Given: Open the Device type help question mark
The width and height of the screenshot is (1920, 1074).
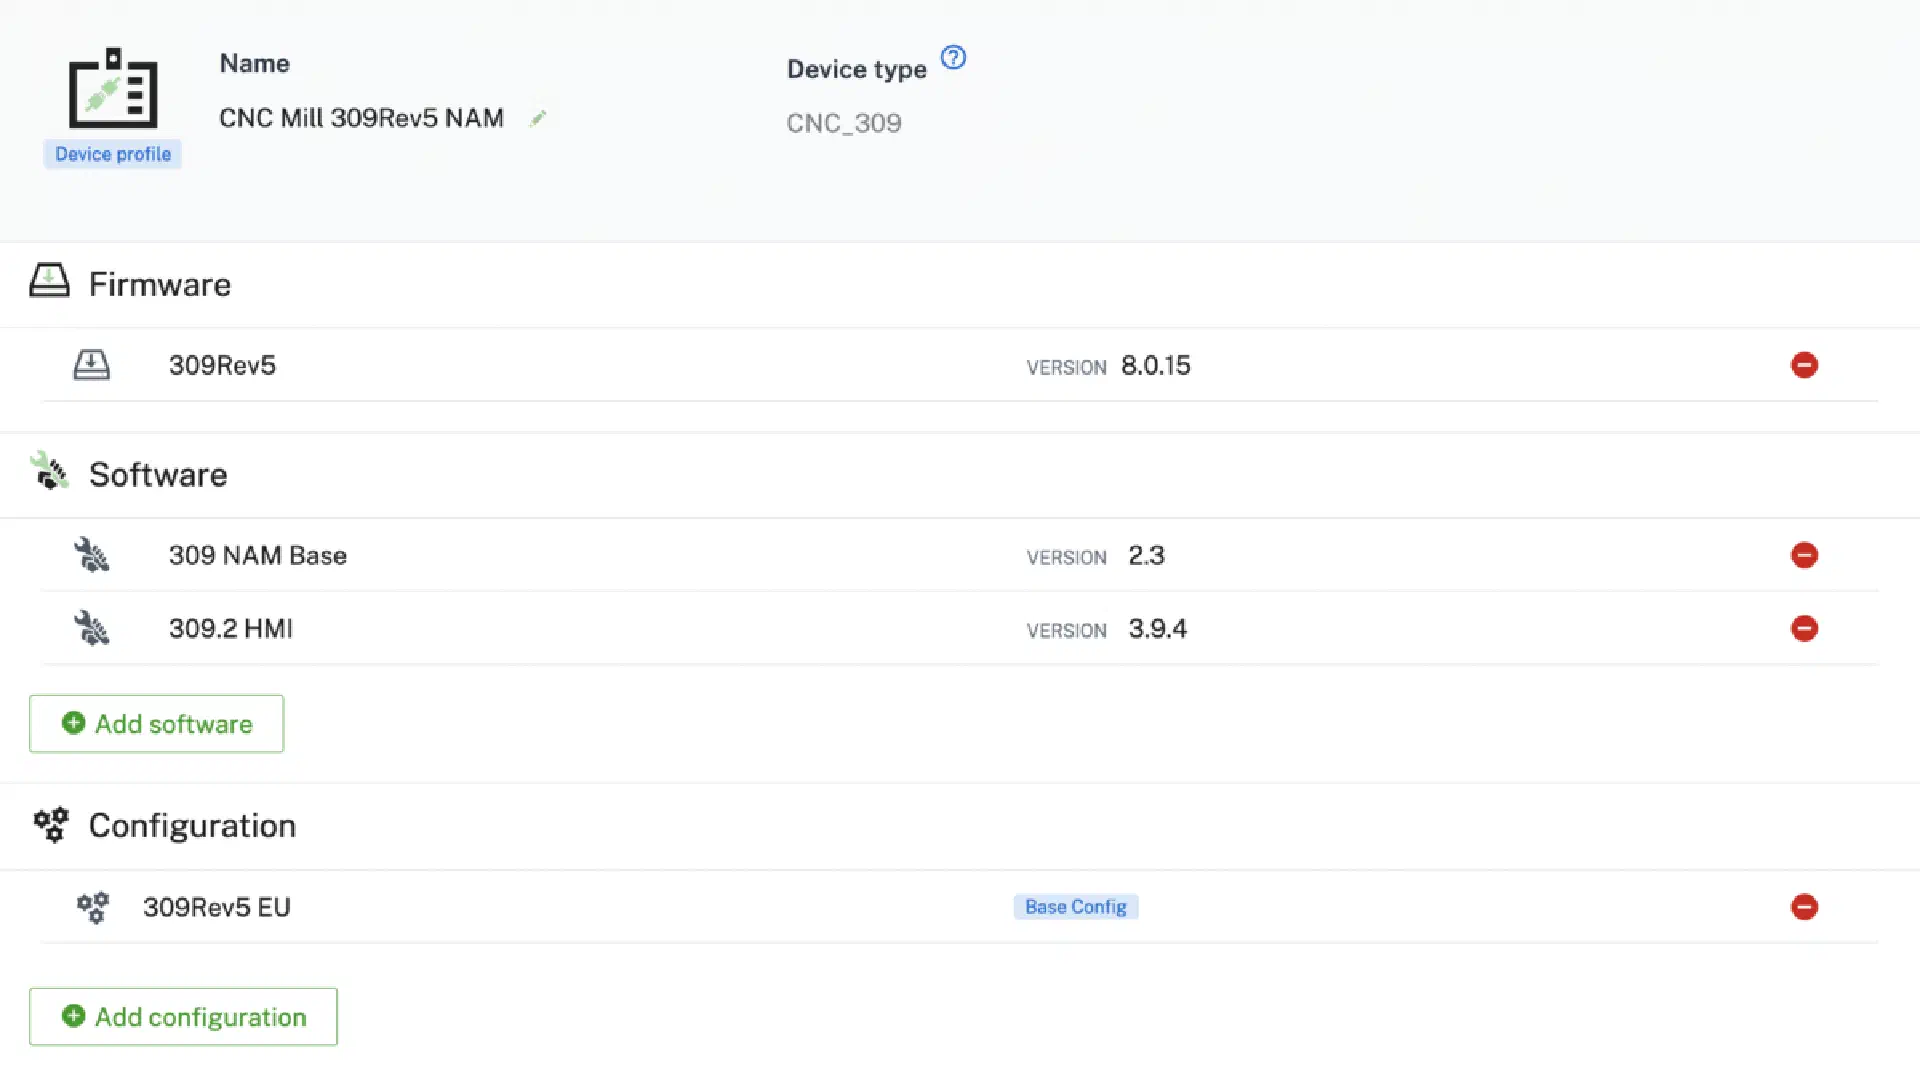Looking at the screenshot, I should pos(953,58).
